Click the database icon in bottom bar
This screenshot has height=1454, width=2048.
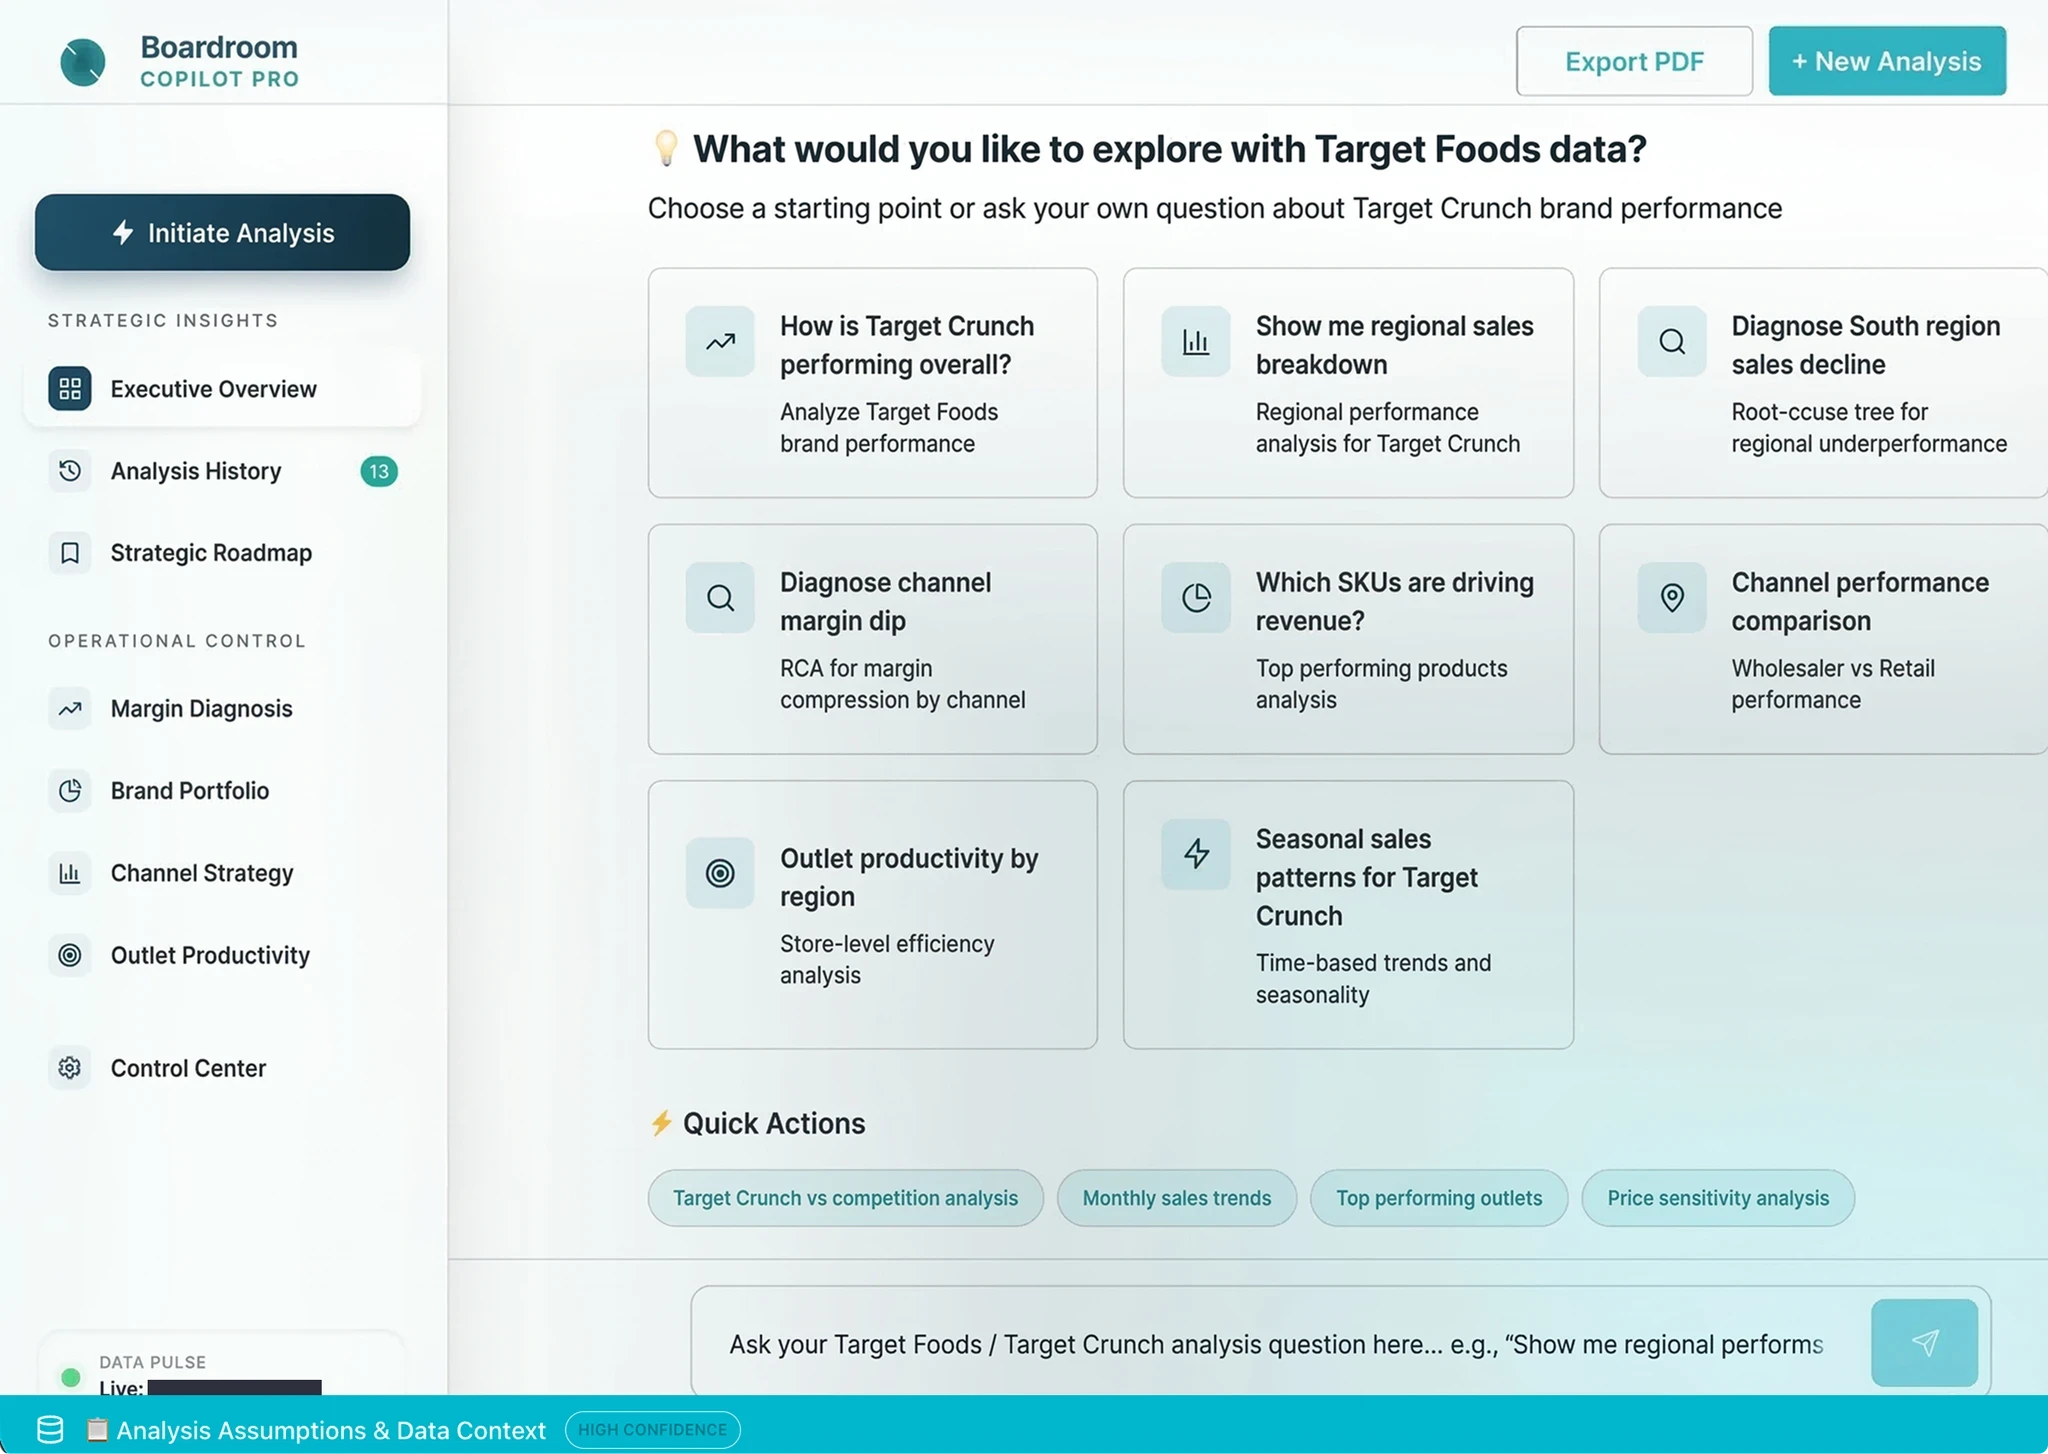click(x=50, y=1429)
